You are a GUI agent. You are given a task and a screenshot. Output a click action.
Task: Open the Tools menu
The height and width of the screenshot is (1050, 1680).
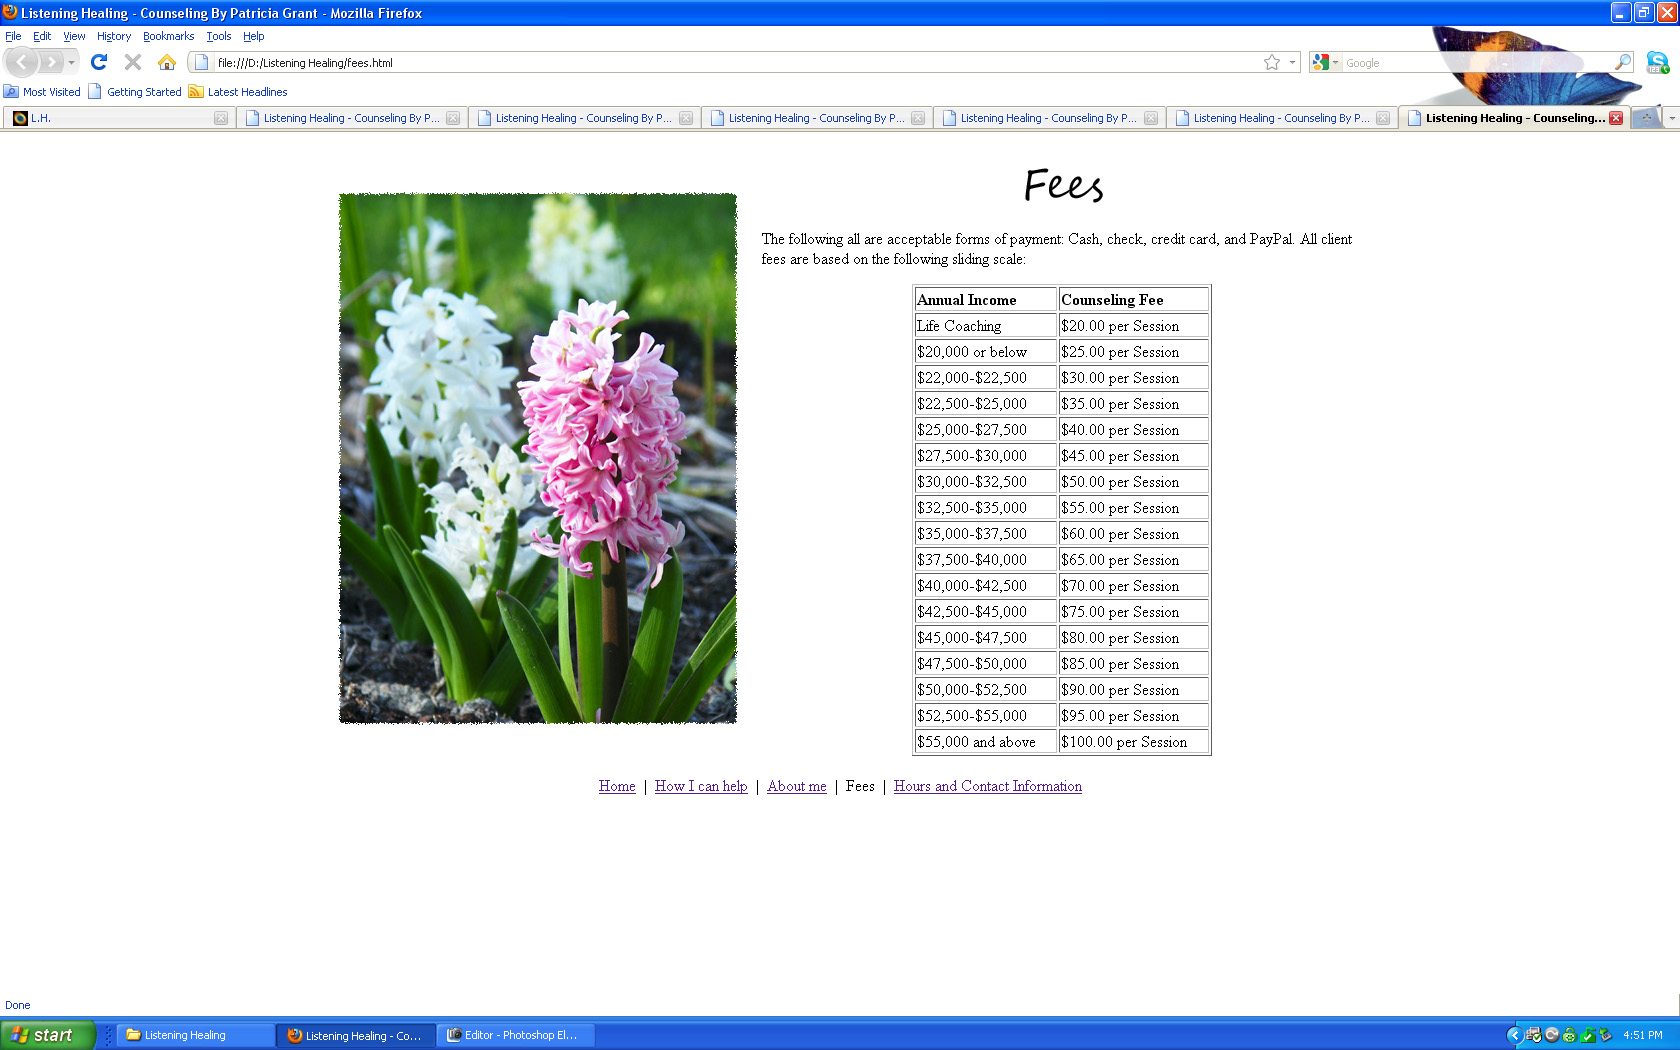click(x=218, y=36)
